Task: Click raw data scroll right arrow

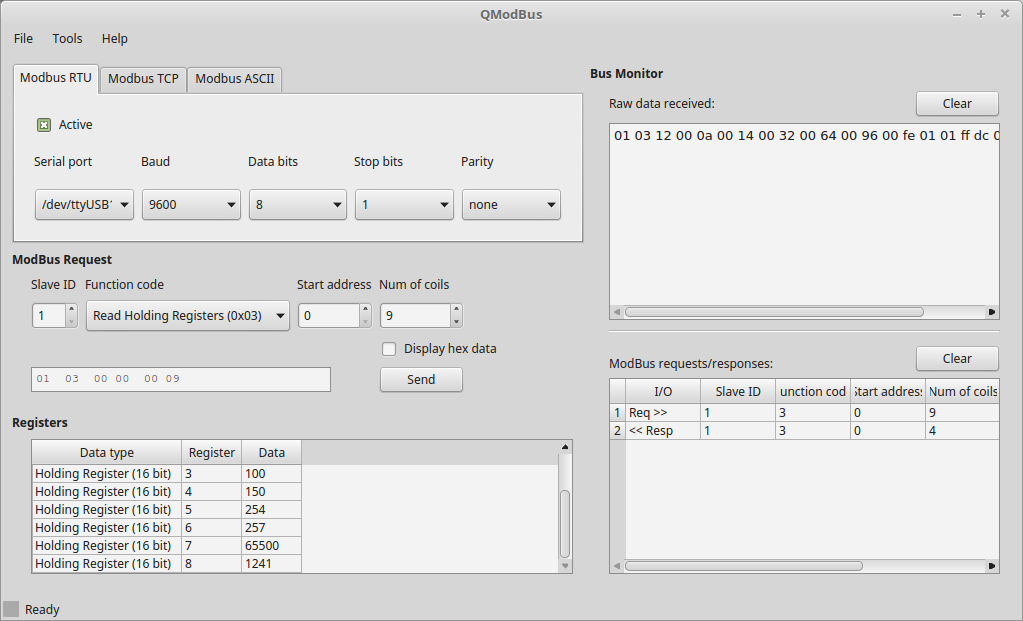Action: (x=992, y=312)
